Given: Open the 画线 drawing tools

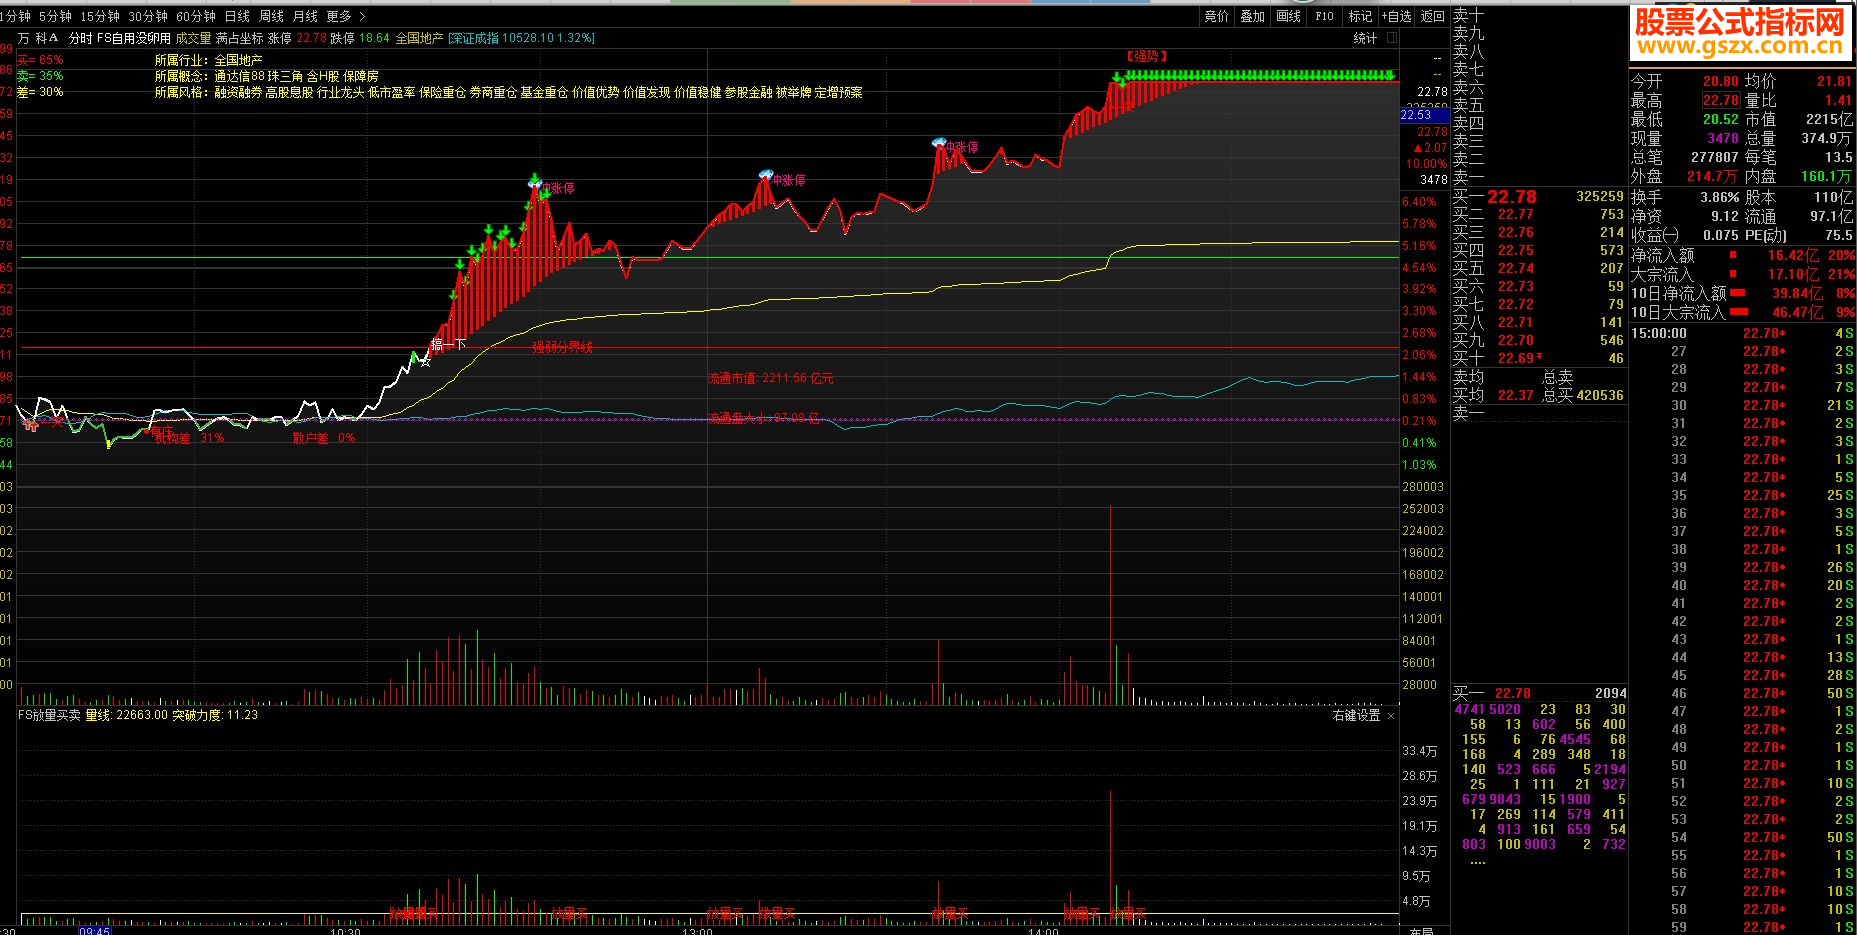Looking at the screenshot, I should coord(1288,16).
